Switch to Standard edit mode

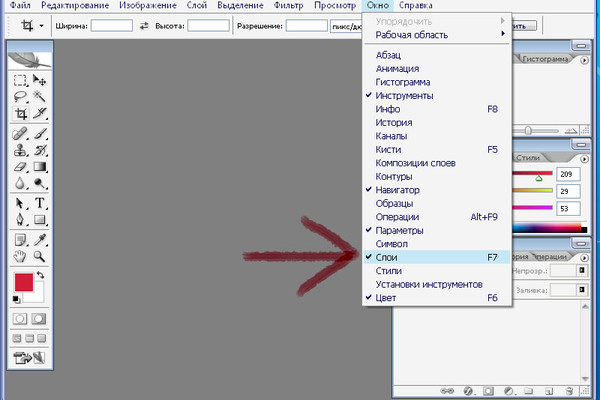[x=20, y=318]
